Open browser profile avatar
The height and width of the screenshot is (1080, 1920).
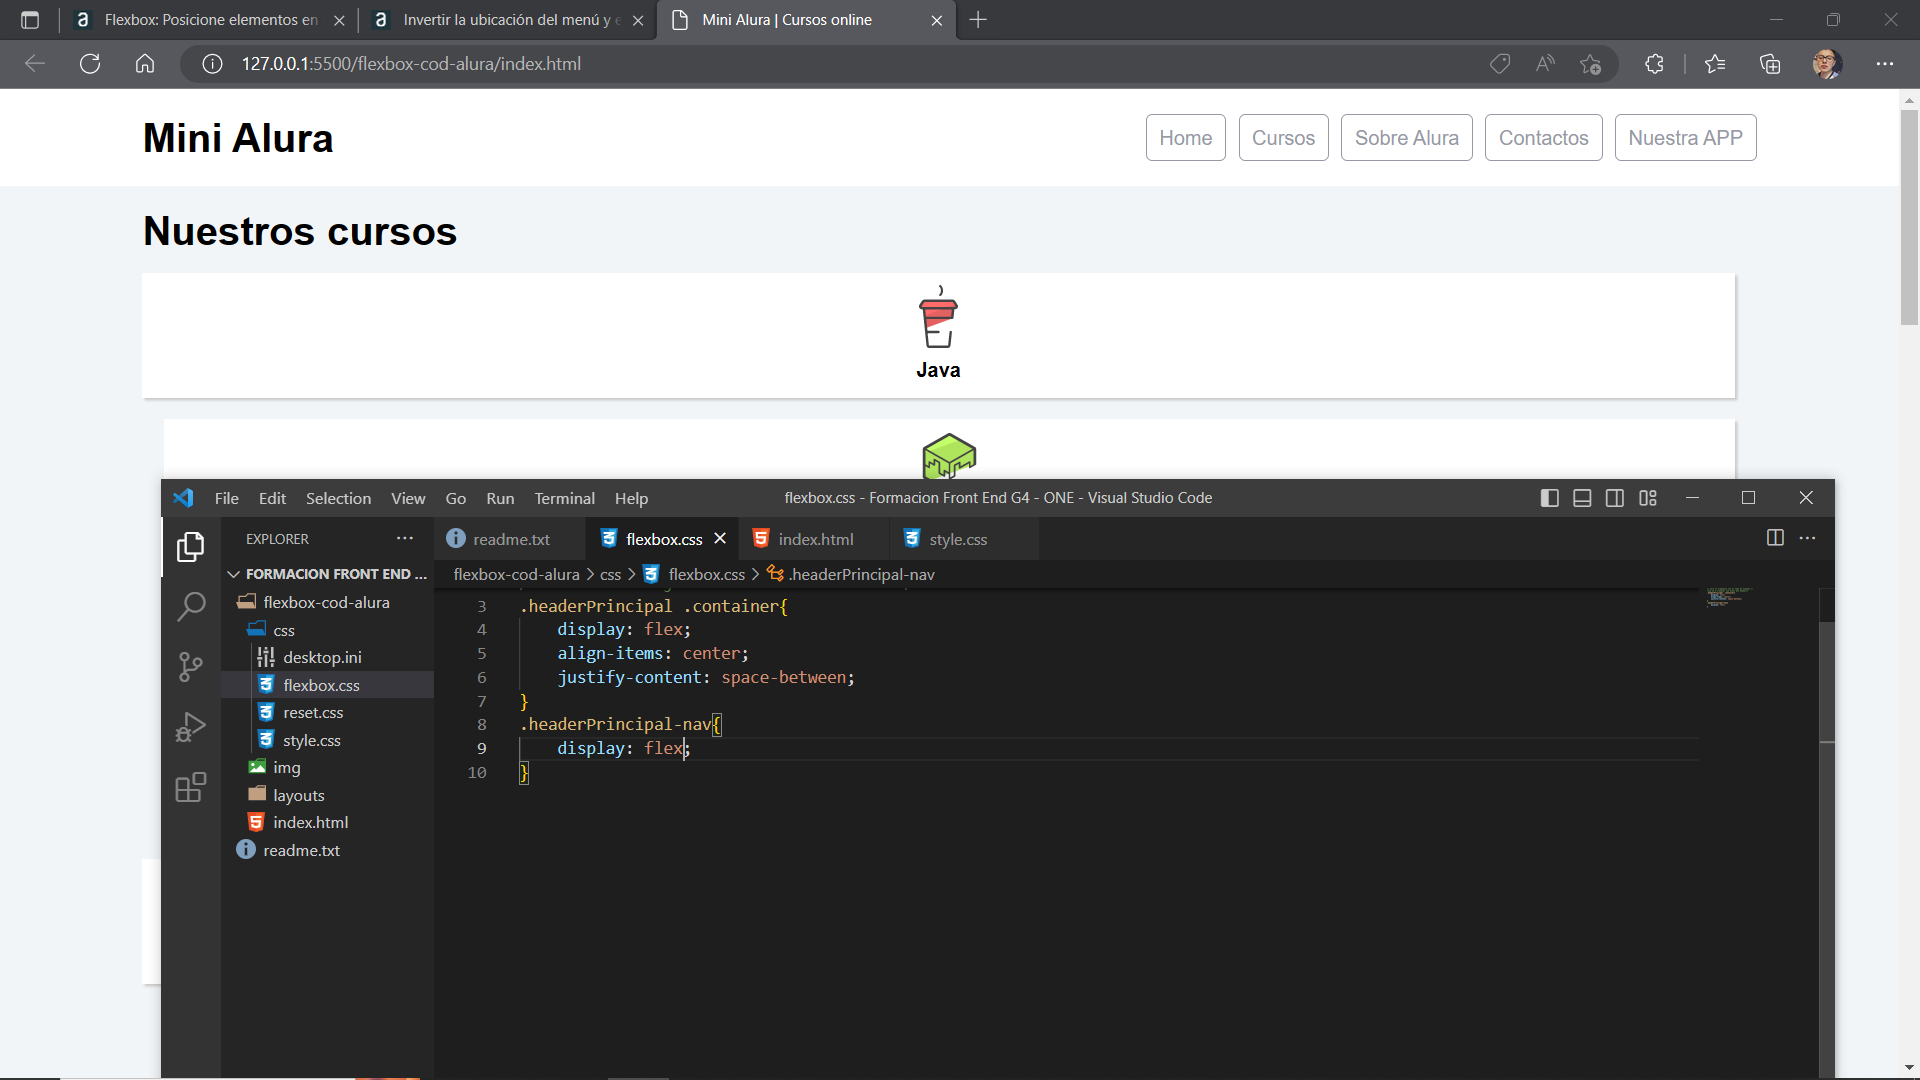1827,64
